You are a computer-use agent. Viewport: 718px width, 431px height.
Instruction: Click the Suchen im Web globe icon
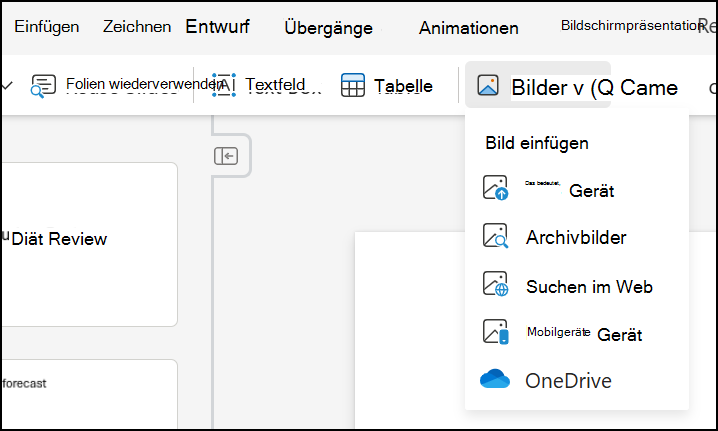click(x=495, y=284)
